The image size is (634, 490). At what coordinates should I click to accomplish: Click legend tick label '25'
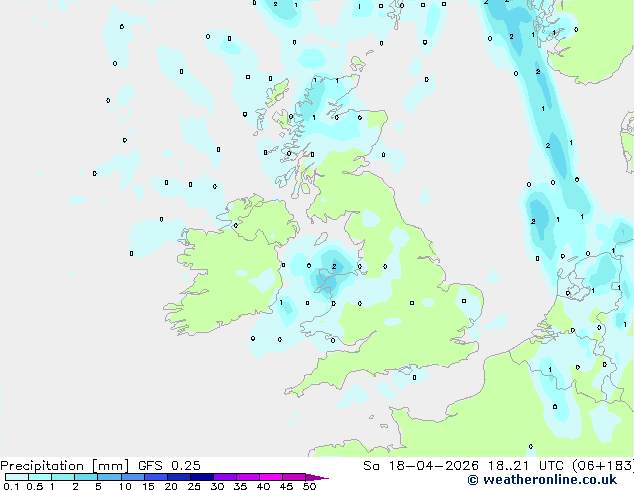[194, 486]
